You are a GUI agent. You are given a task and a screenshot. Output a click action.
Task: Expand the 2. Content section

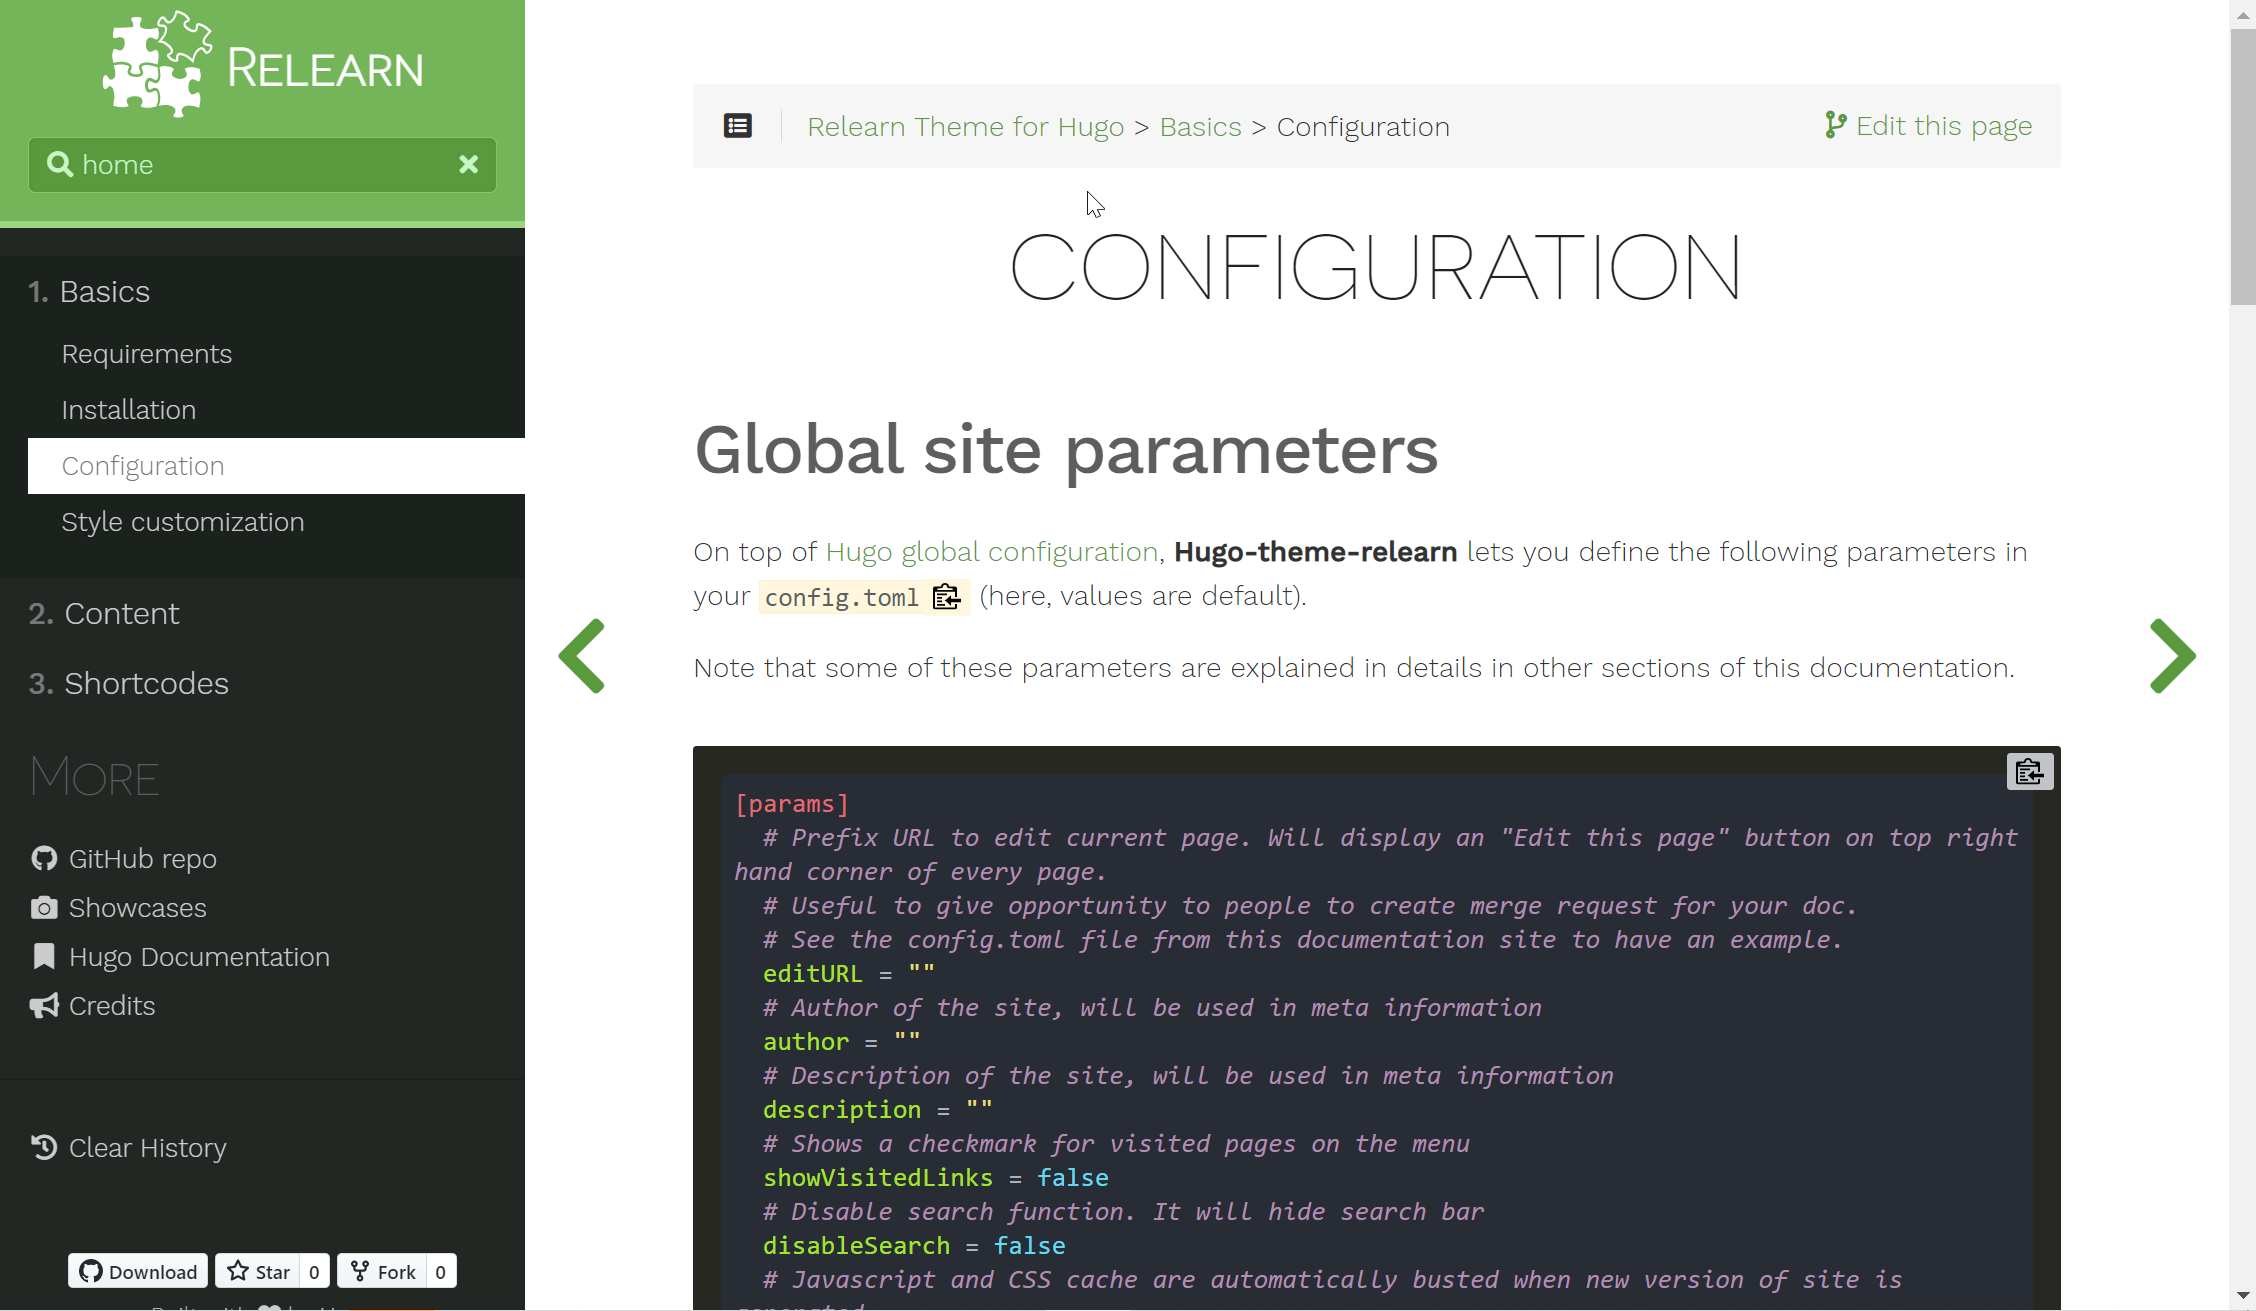[121, 614]
